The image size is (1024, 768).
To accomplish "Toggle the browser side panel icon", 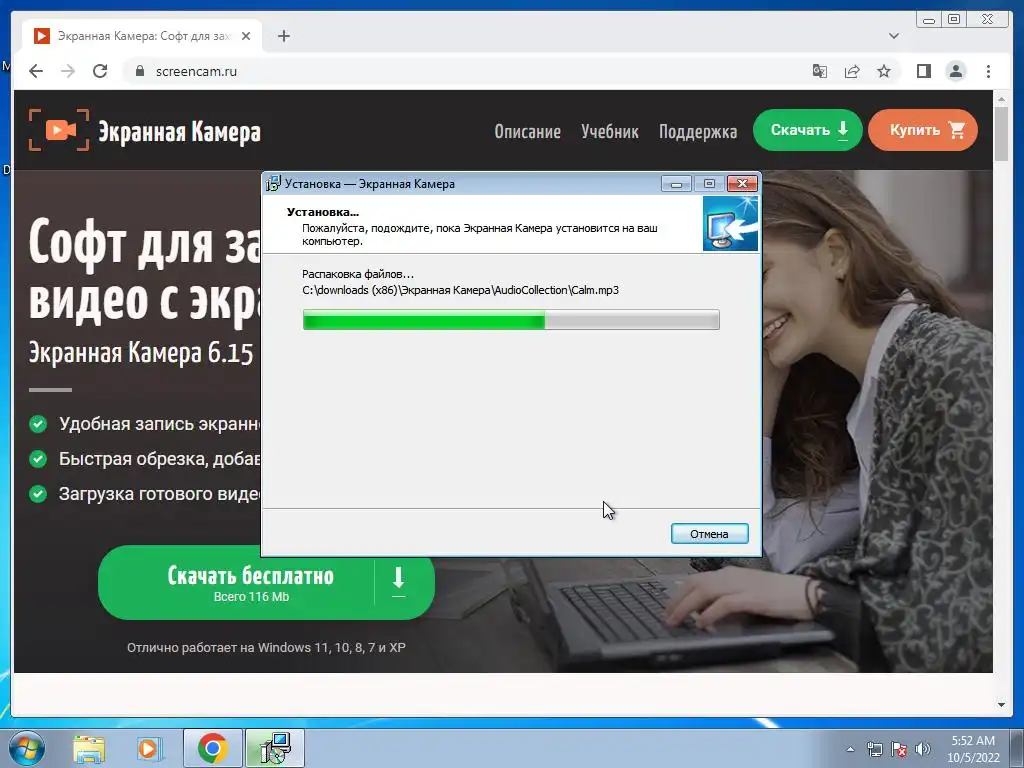I will point(923,71).
